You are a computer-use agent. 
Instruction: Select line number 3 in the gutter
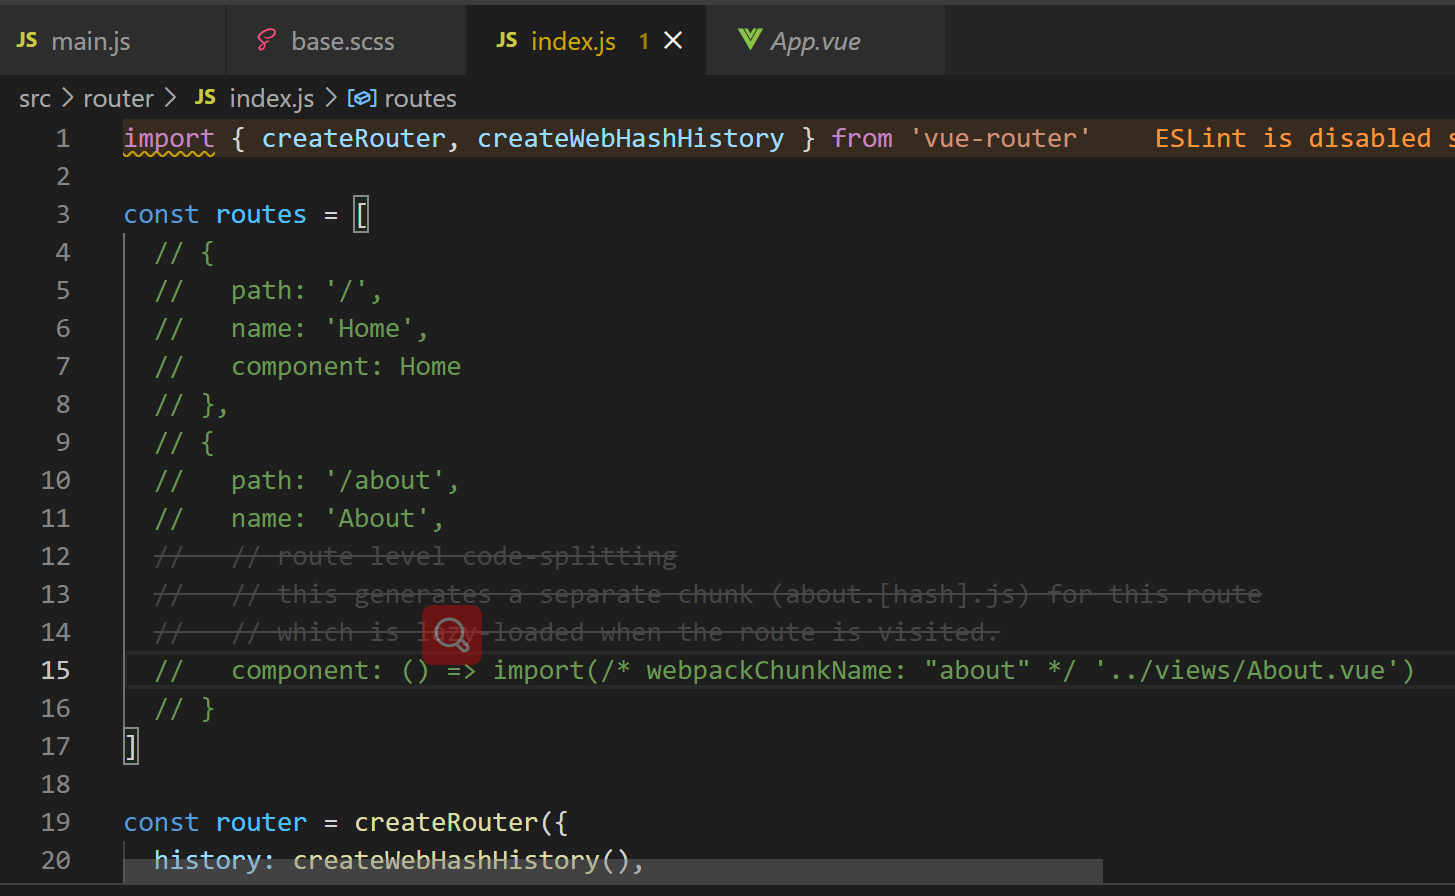coord(63,214)
